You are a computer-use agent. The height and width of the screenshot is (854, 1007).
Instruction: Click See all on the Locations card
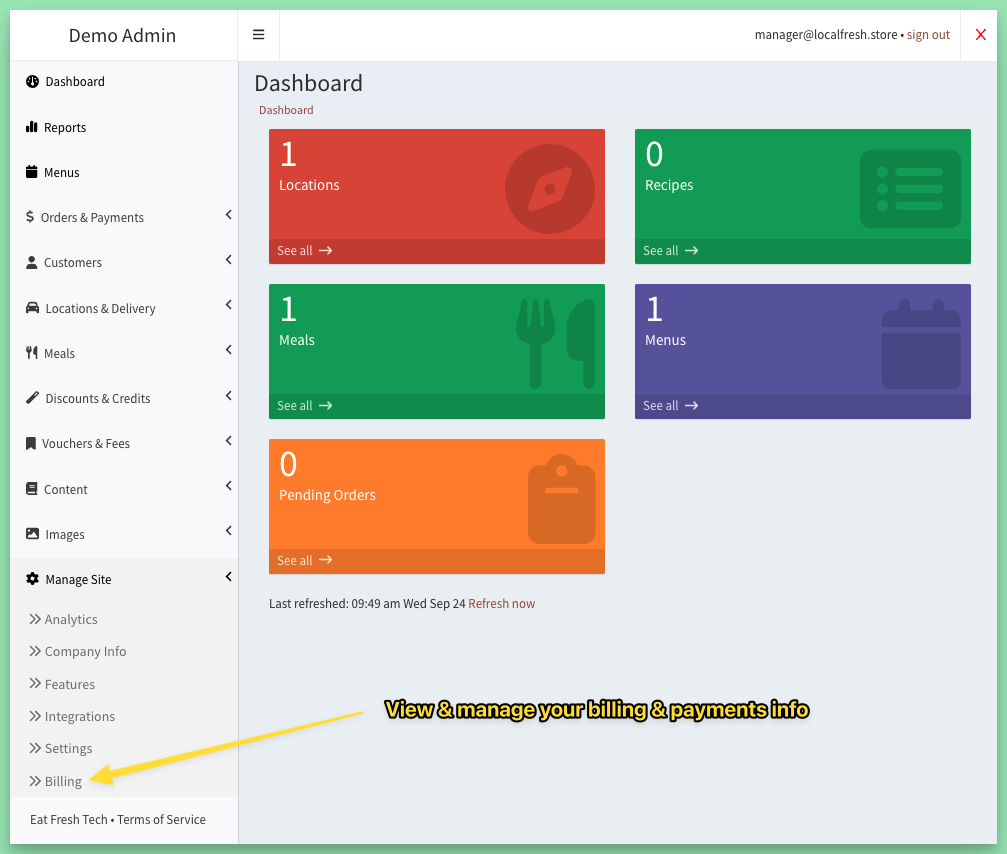click(x=304, y=250)
